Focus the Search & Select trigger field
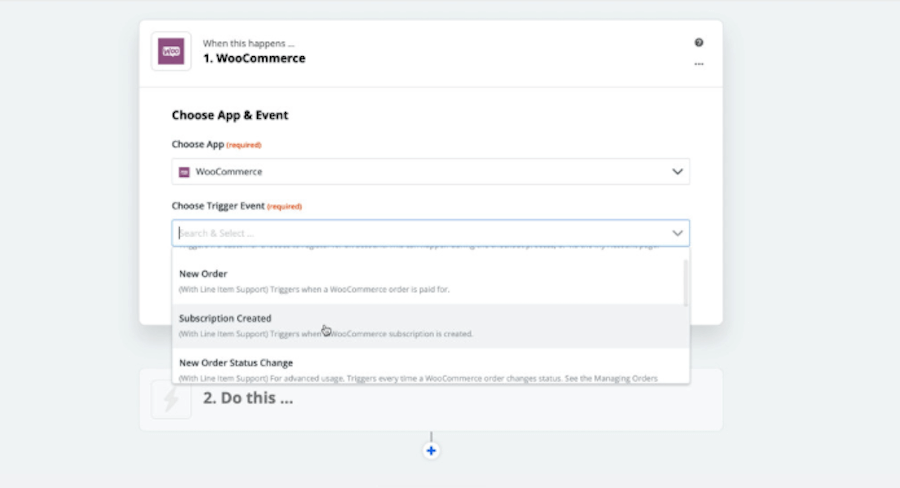 pos(420,233)
